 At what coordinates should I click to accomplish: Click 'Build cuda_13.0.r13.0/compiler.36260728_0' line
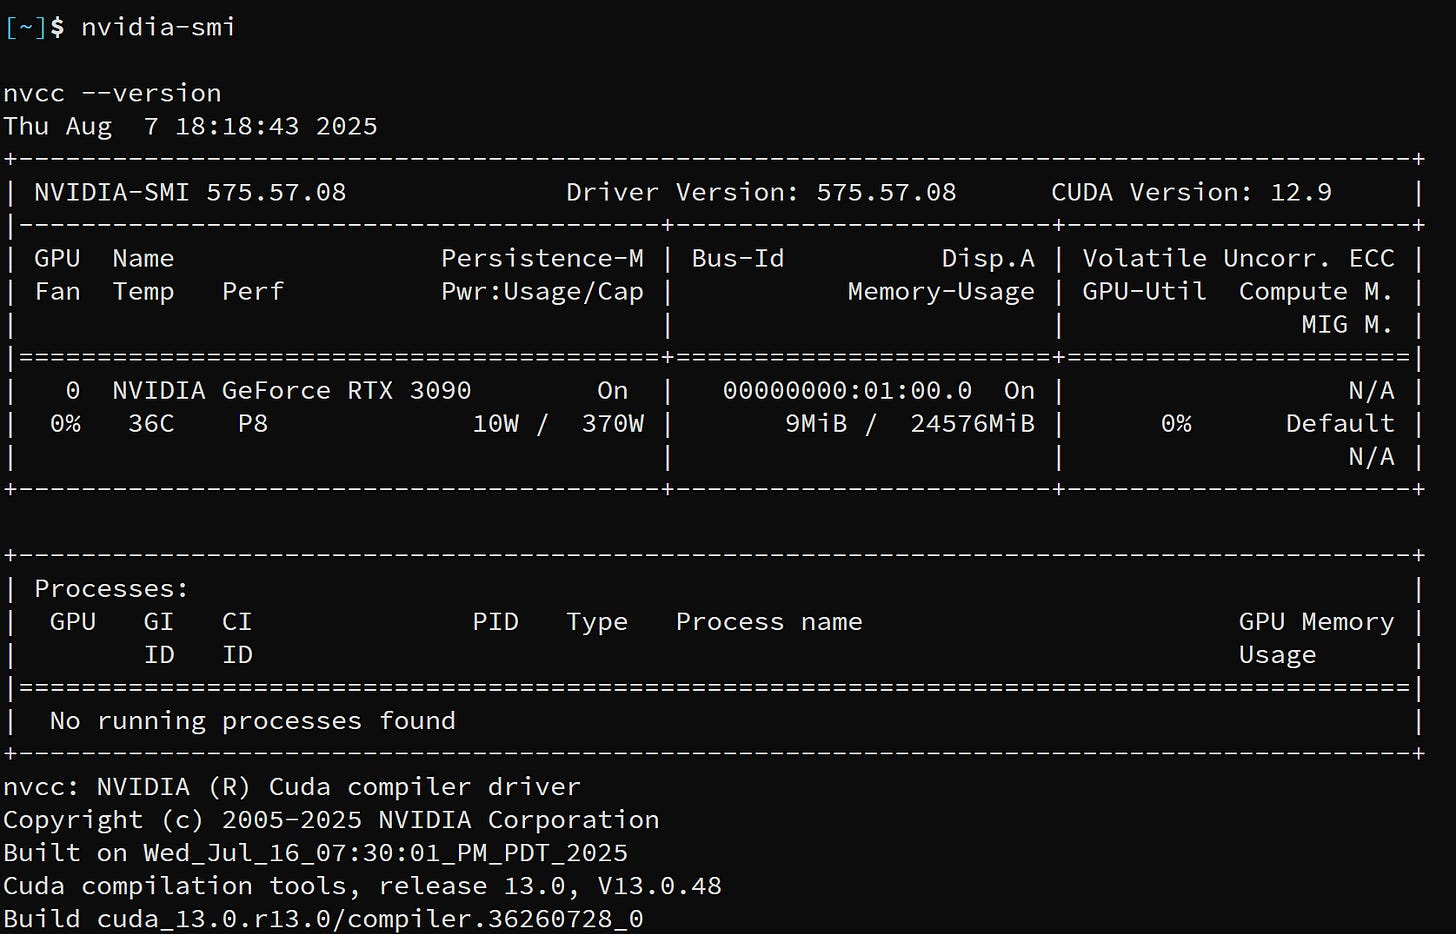(x=323, y=918)
